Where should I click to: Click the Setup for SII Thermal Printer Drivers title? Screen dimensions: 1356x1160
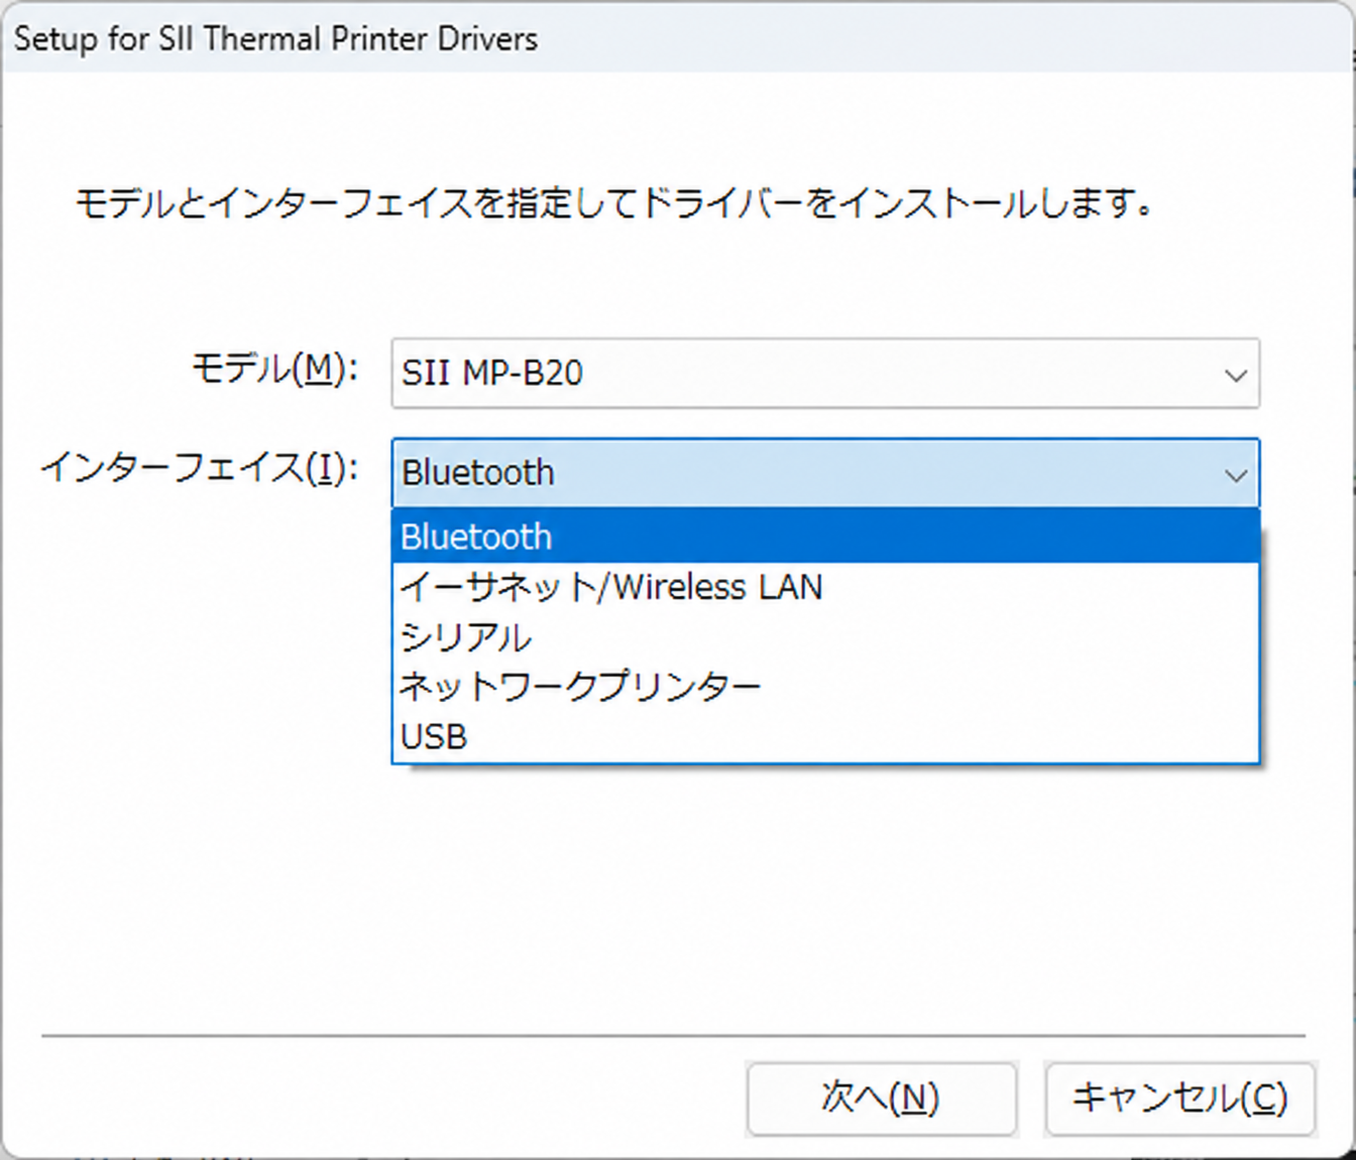tap(276, 39)
